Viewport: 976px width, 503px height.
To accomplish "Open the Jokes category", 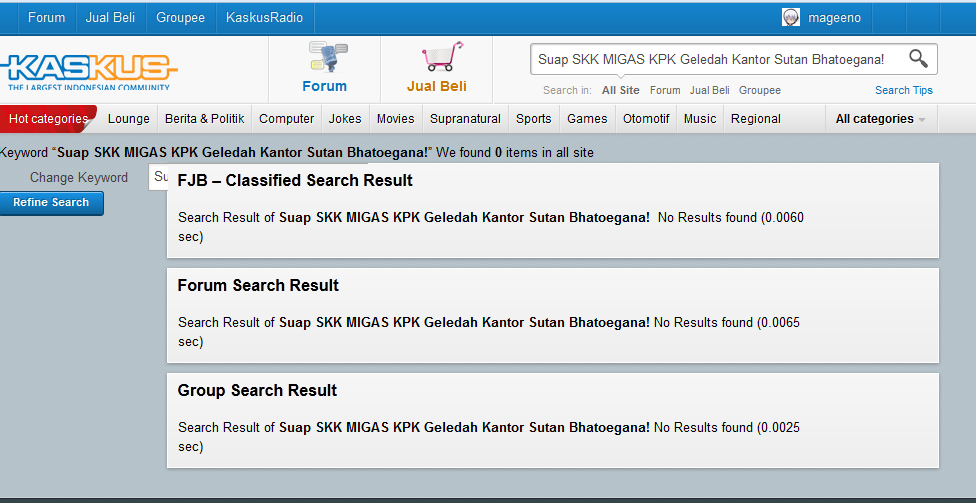I will [x=345, y=119].
